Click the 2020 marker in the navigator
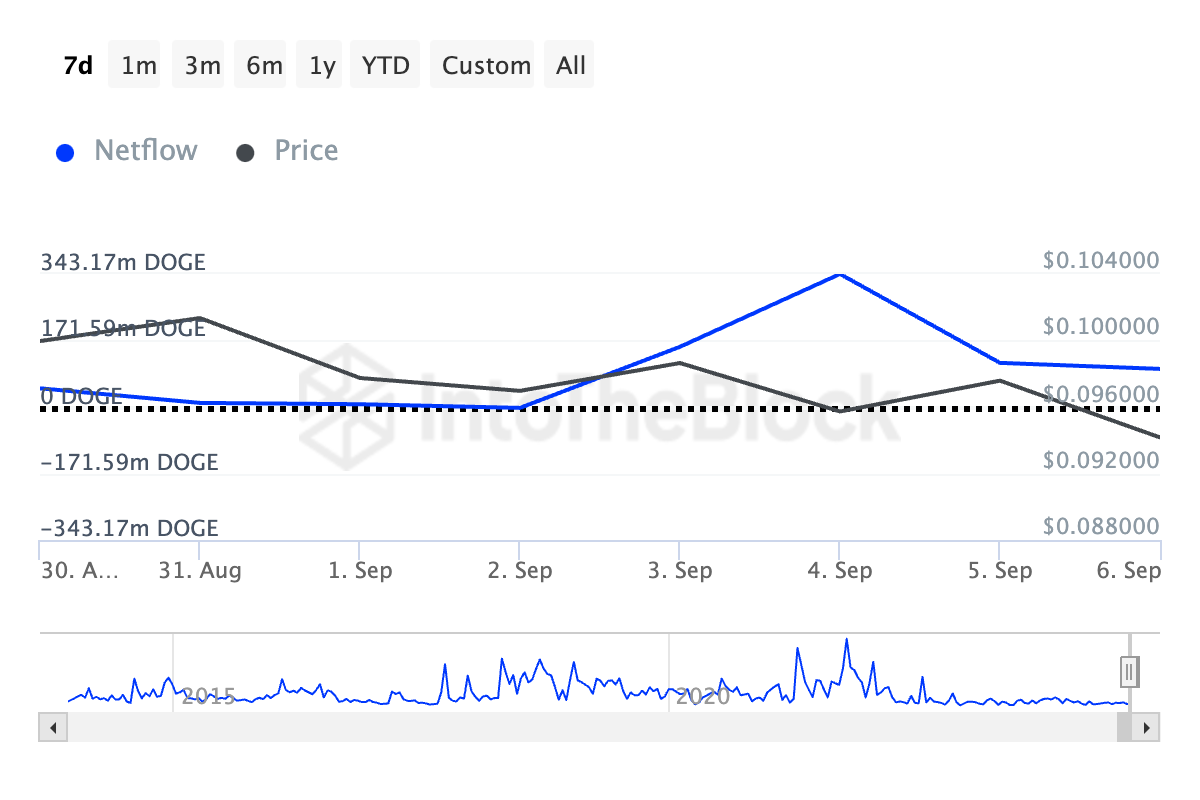This screenshot has width=1200, height=800. click(x=702, y=696)
